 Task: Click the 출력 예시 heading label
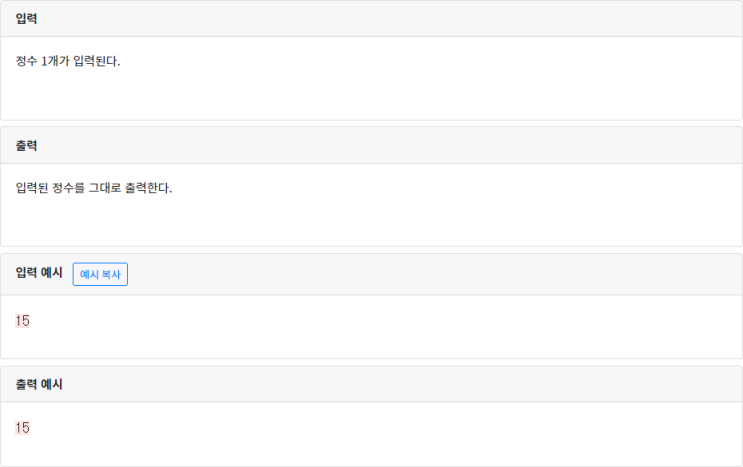point(39,384)
